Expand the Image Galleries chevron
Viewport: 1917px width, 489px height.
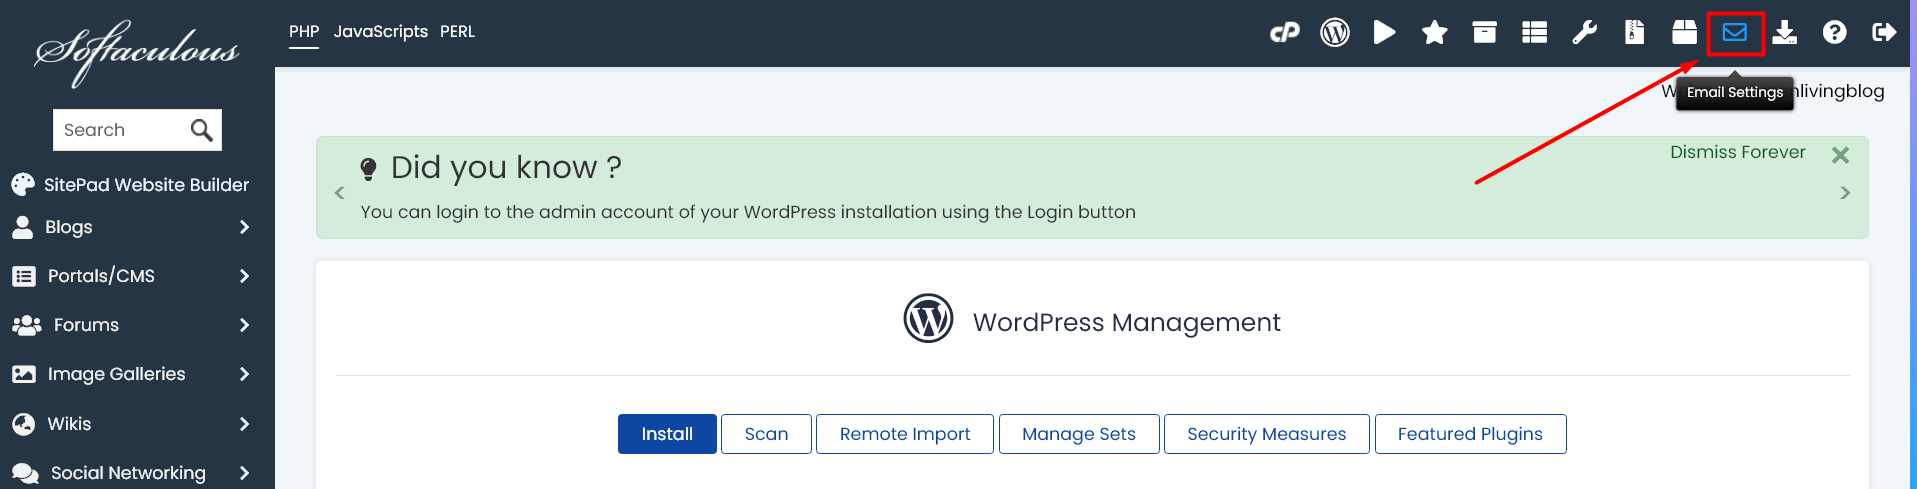tap(244, 375)
